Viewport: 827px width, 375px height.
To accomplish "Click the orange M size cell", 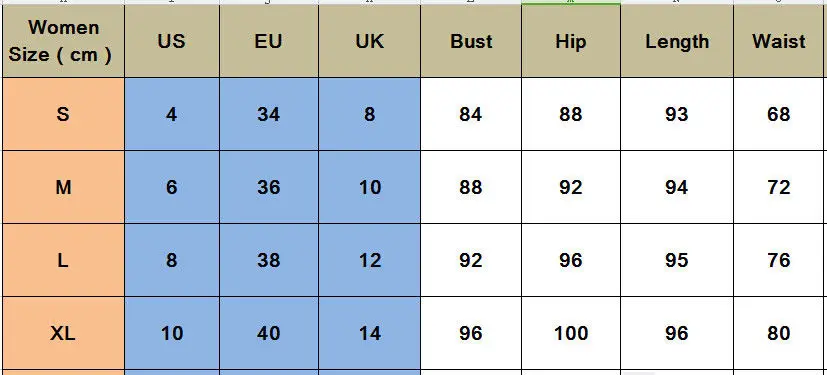I will coord(63,187).
